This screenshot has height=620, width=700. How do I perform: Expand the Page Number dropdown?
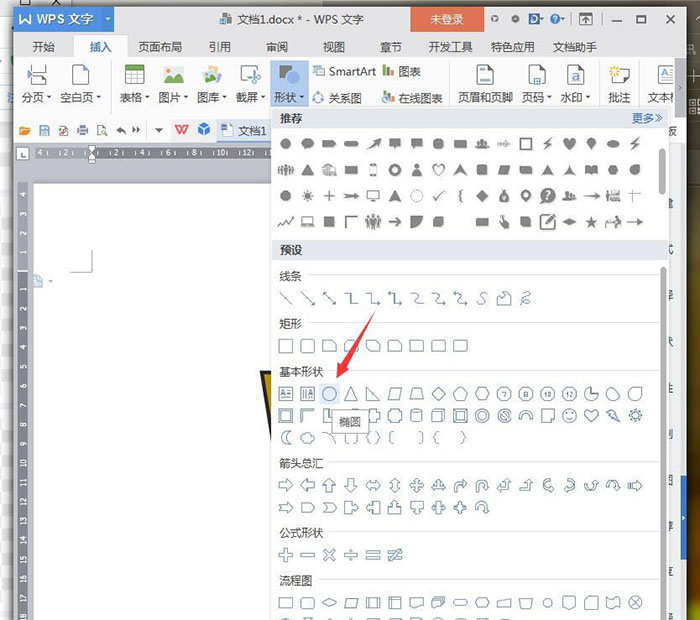pyautogui.click(x=537, y=85)
